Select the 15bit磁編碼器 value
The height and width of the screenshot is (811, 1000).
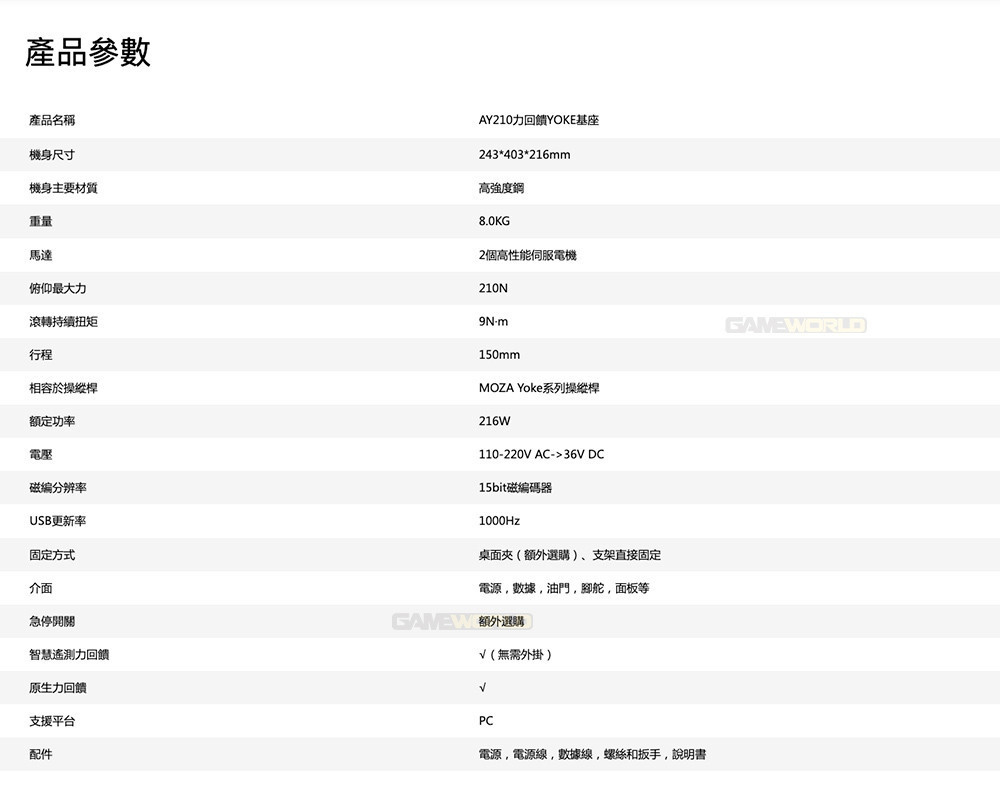515,488
